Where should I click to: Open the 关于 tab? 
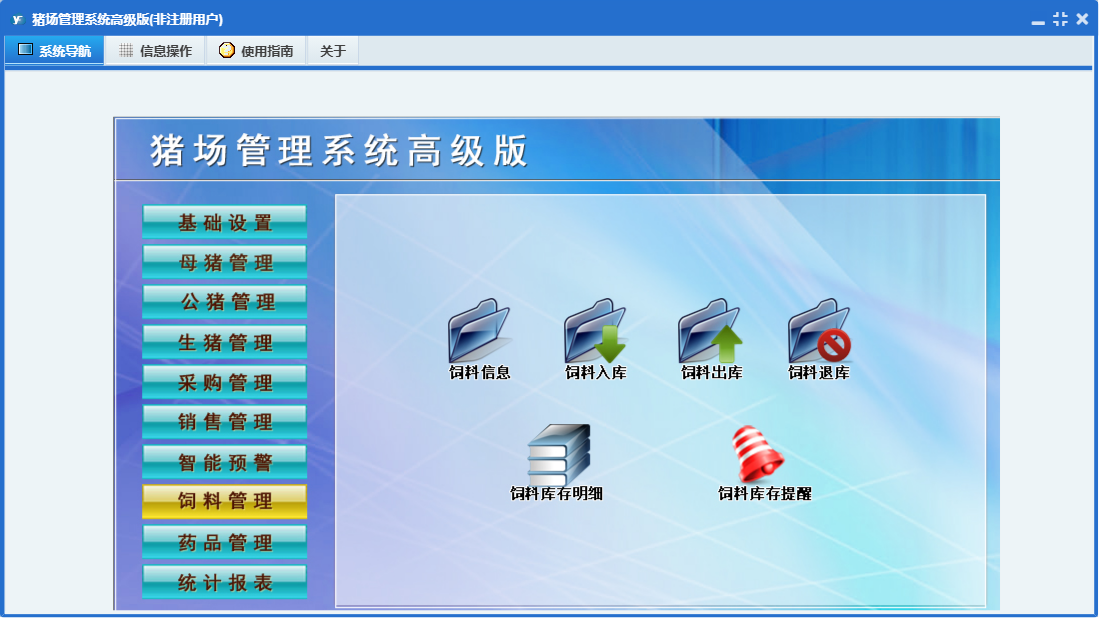333,50
